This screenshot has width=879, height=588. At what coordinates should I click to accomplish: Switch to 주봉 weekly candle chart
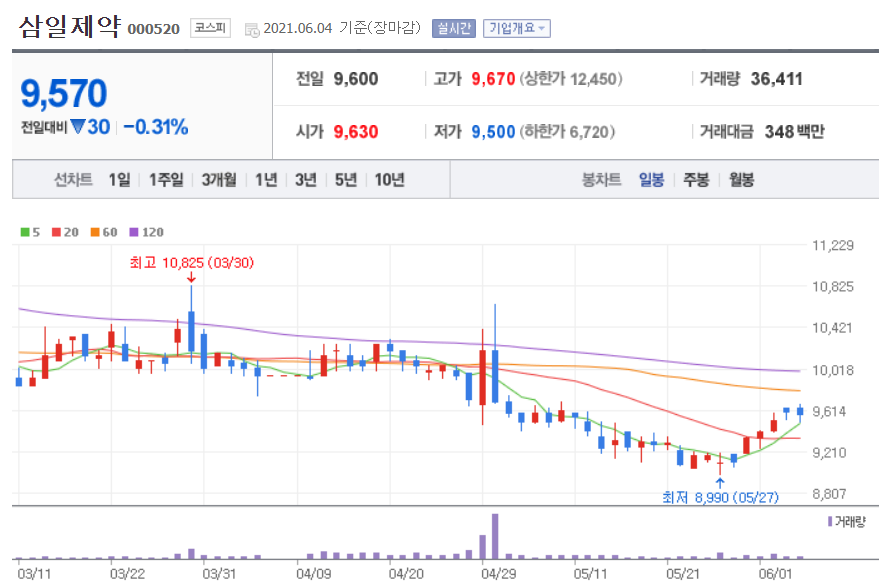pyautogui.click(x=696, y=180)
